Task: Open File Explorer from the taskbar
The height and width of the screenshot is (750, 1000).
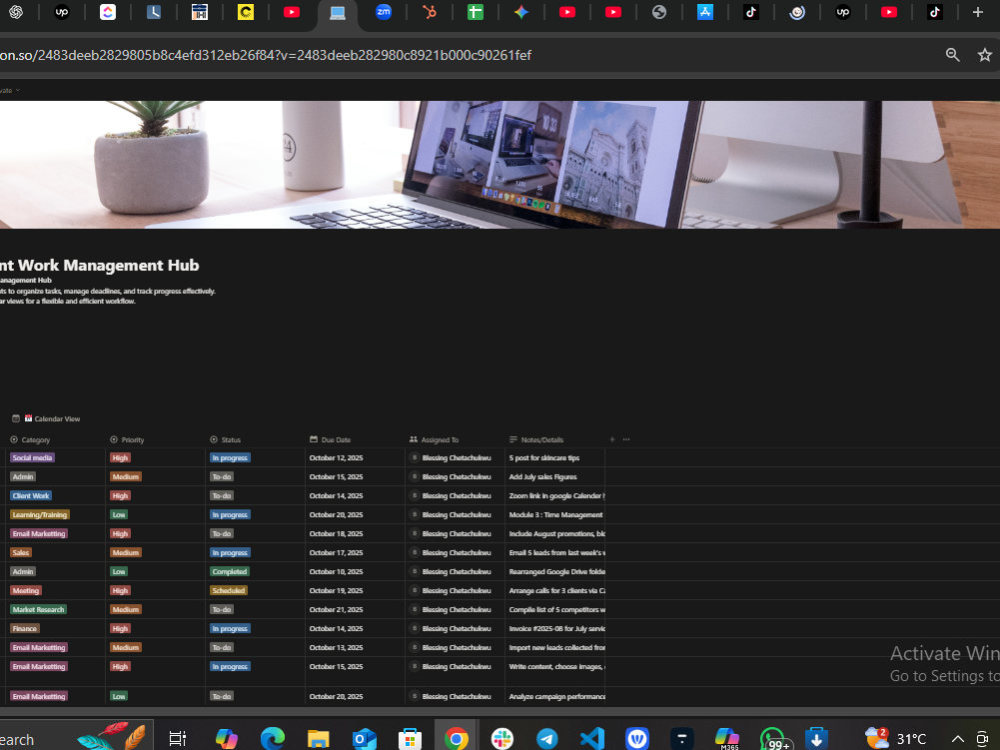Action: pos(318,739)
